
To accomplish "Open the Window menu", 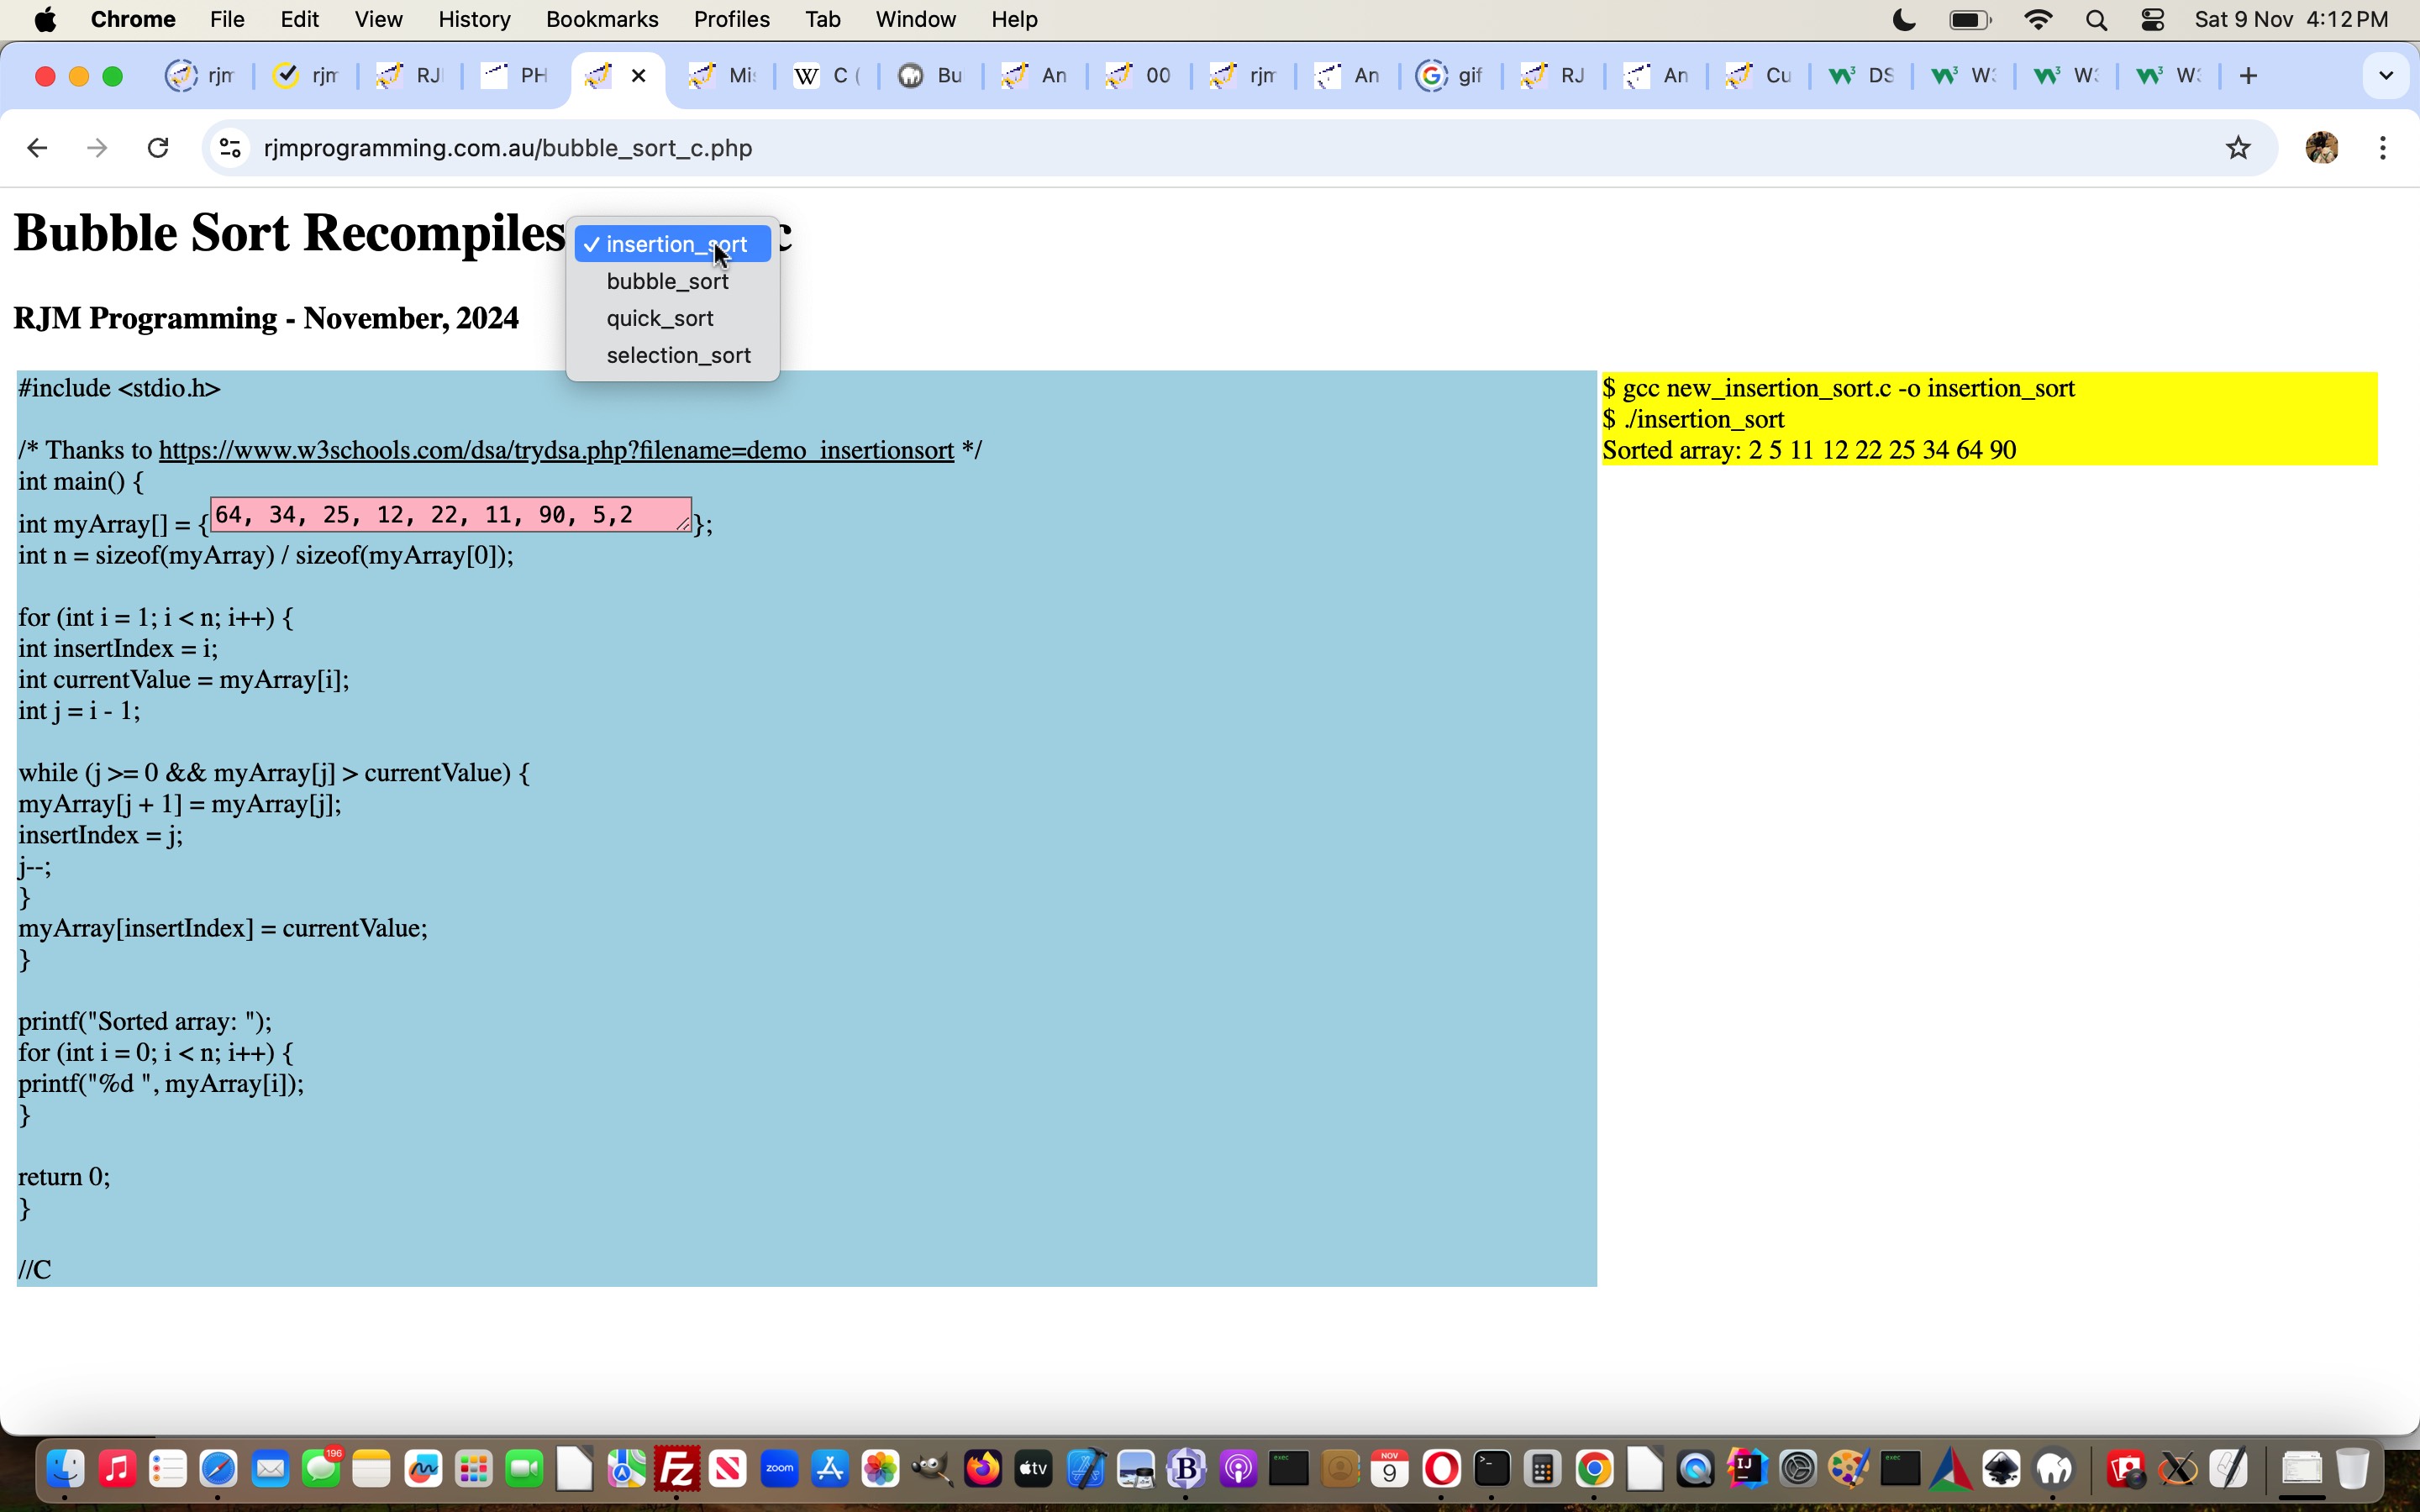I will click(915, 20).
